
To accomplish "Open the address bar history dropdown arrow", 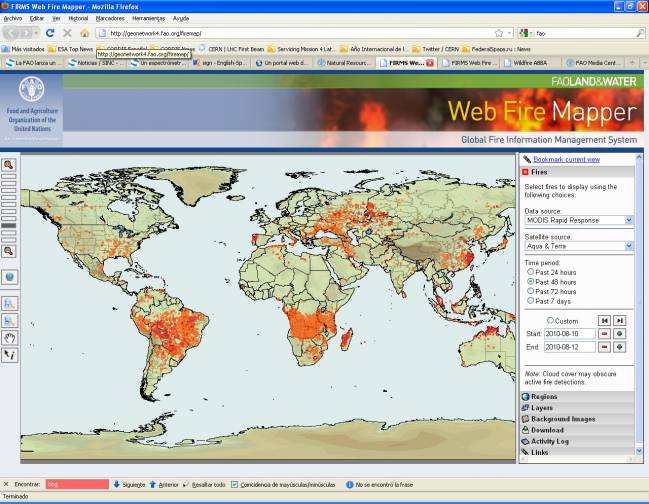I will tap(509, 33).
